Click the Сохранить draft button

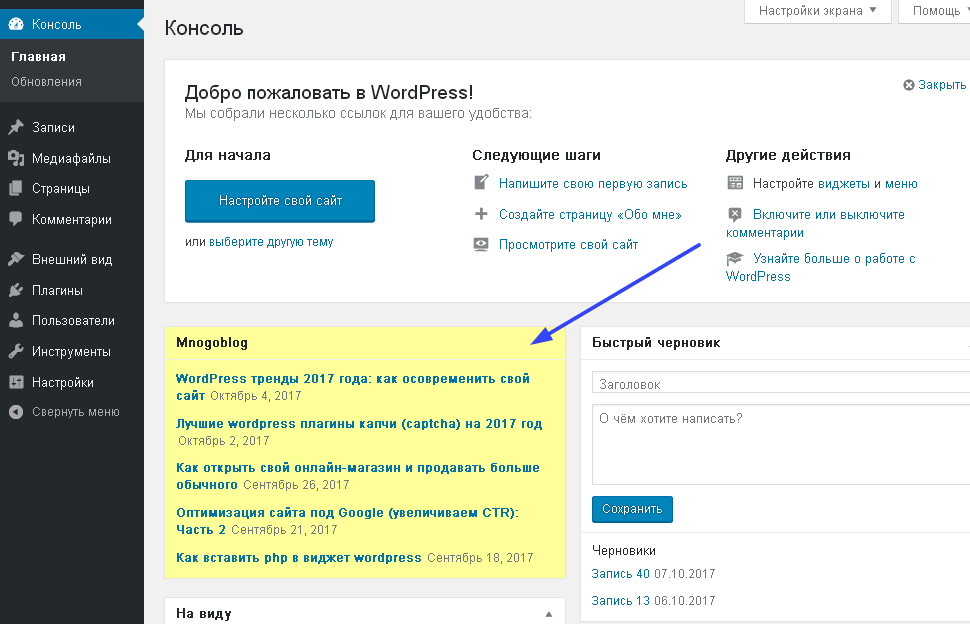click(632, 509)
